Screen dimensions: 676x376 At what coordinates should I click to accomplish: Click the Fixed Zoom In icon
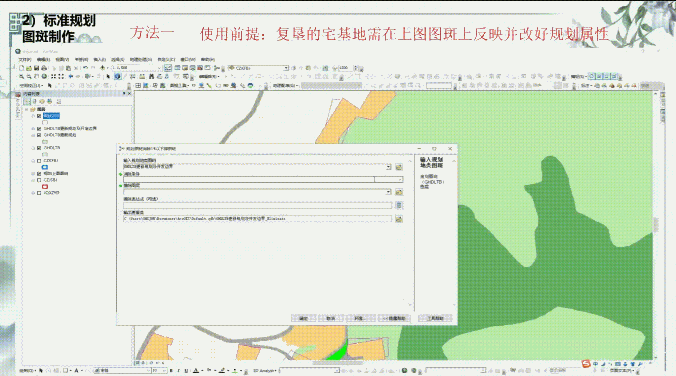click(x=53, y=76)
